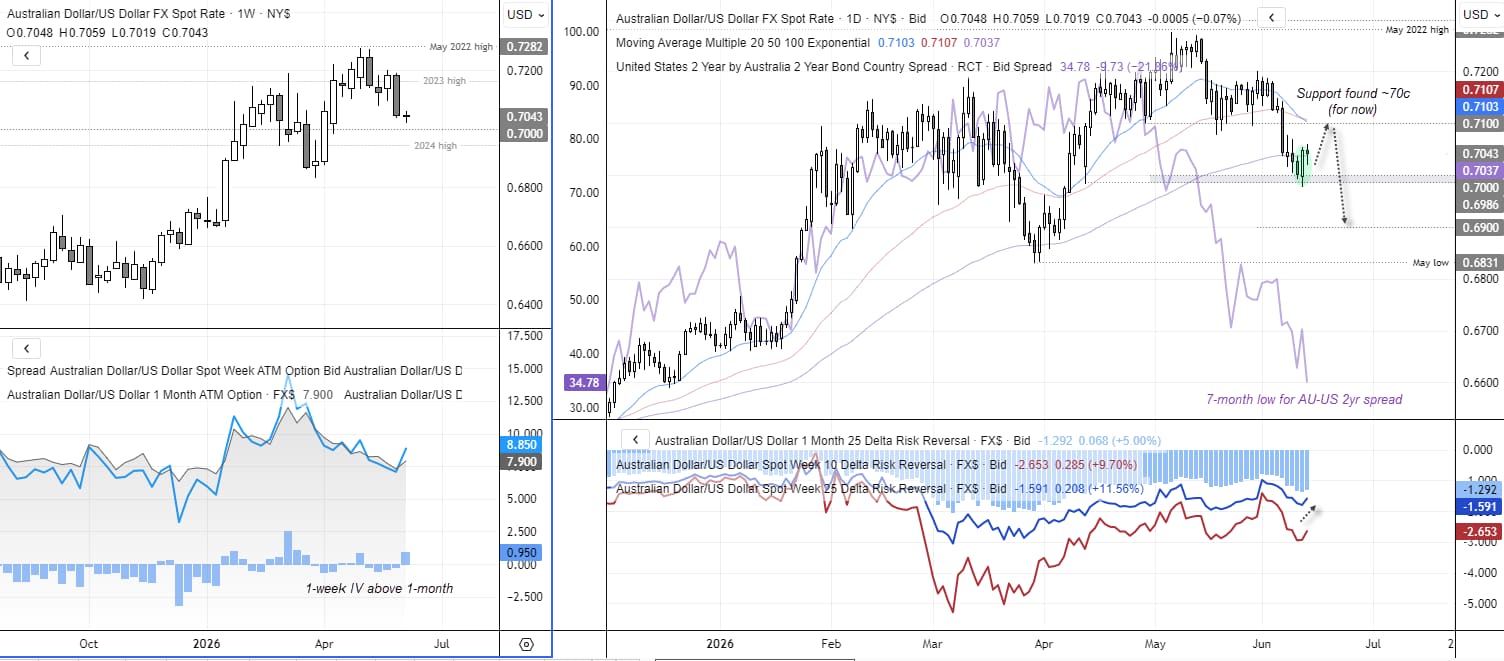The width and height of the screenshot is (1504, 661).
Task: Click the 0.7000 price label on weekly axis
Action: coord(525,133)
